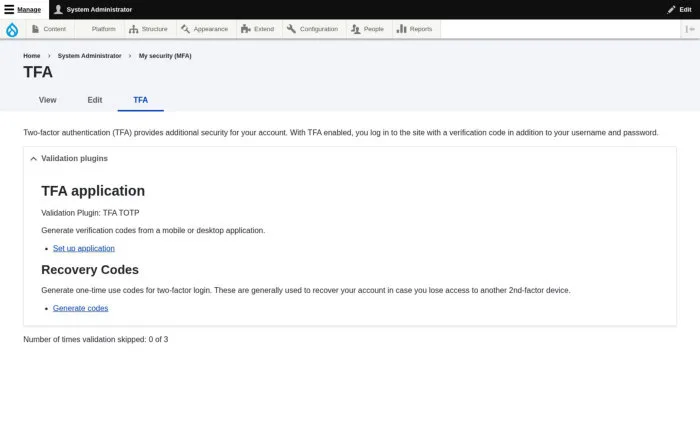
Task: Select the TFA tab
Action: pos(141,100)
